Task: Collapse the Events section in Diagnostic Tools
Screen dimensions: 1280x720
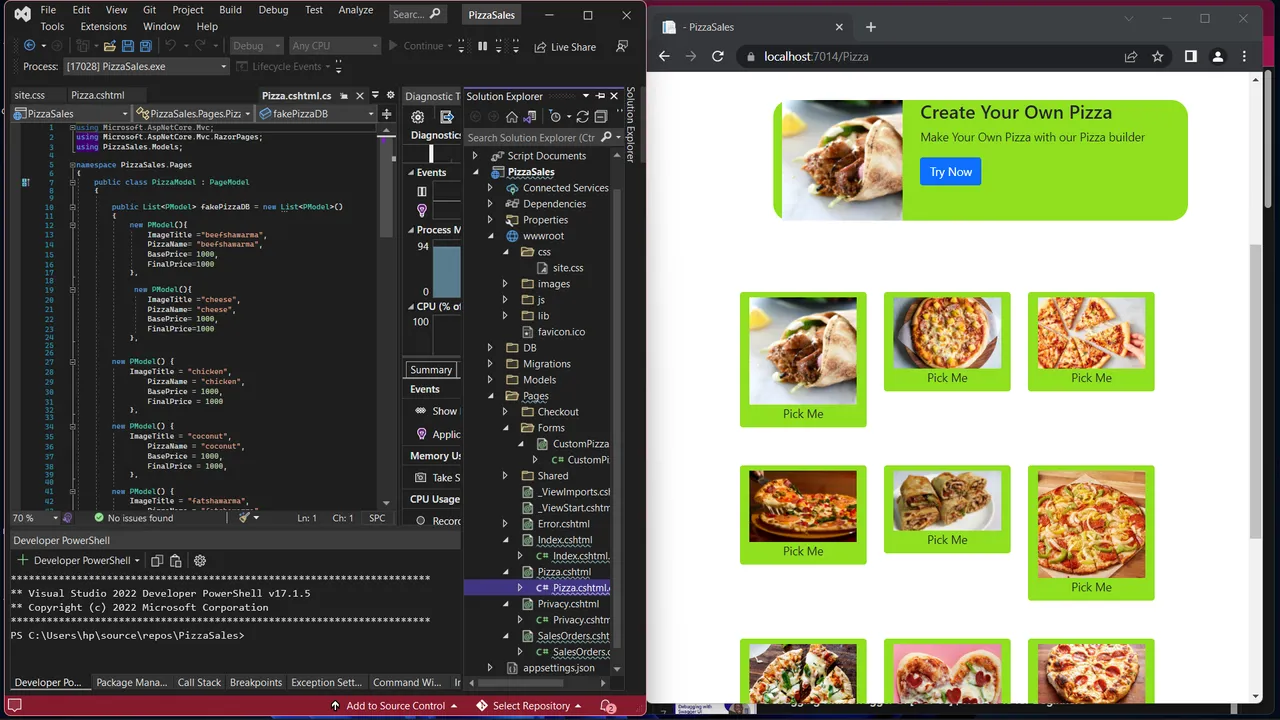Action: click(x=411, y=172)
